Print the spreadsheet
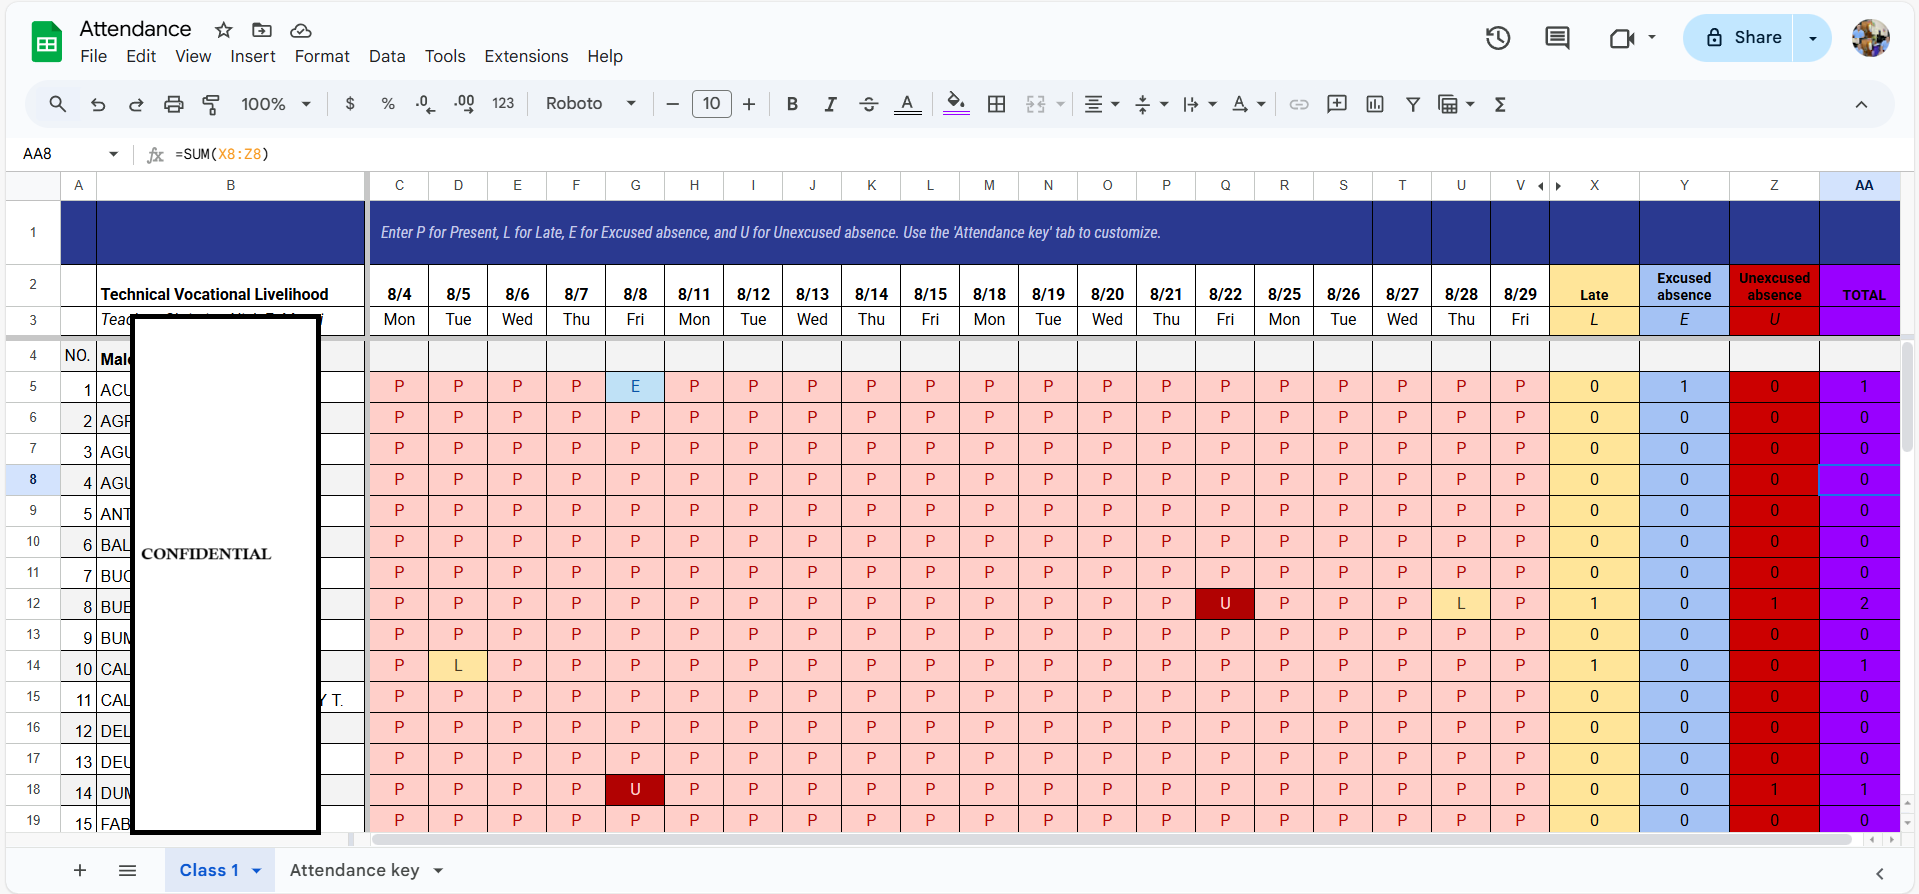The width and height of the screenshot is (1919, 894). coord(174,104)
